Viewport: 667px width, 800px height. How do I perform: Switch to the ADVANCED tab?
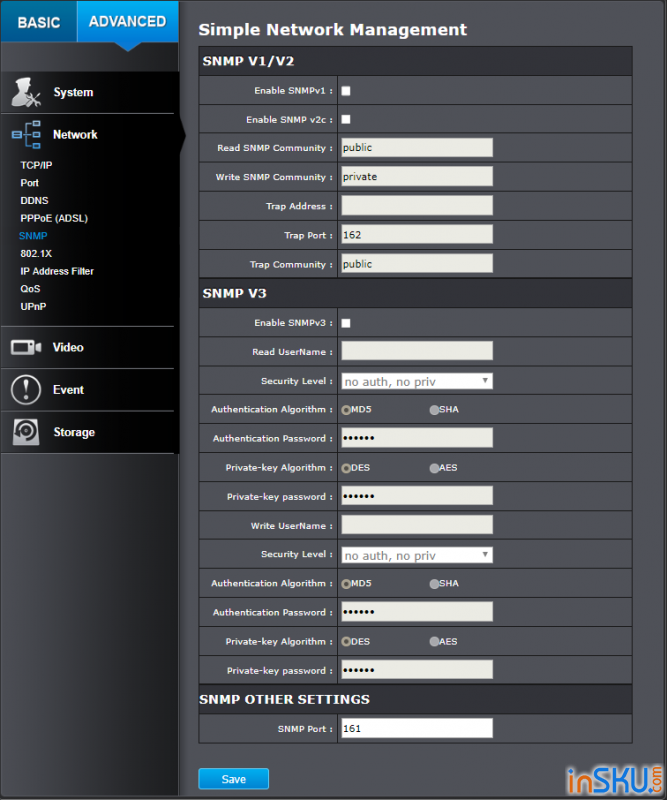(x=128, y=21)
